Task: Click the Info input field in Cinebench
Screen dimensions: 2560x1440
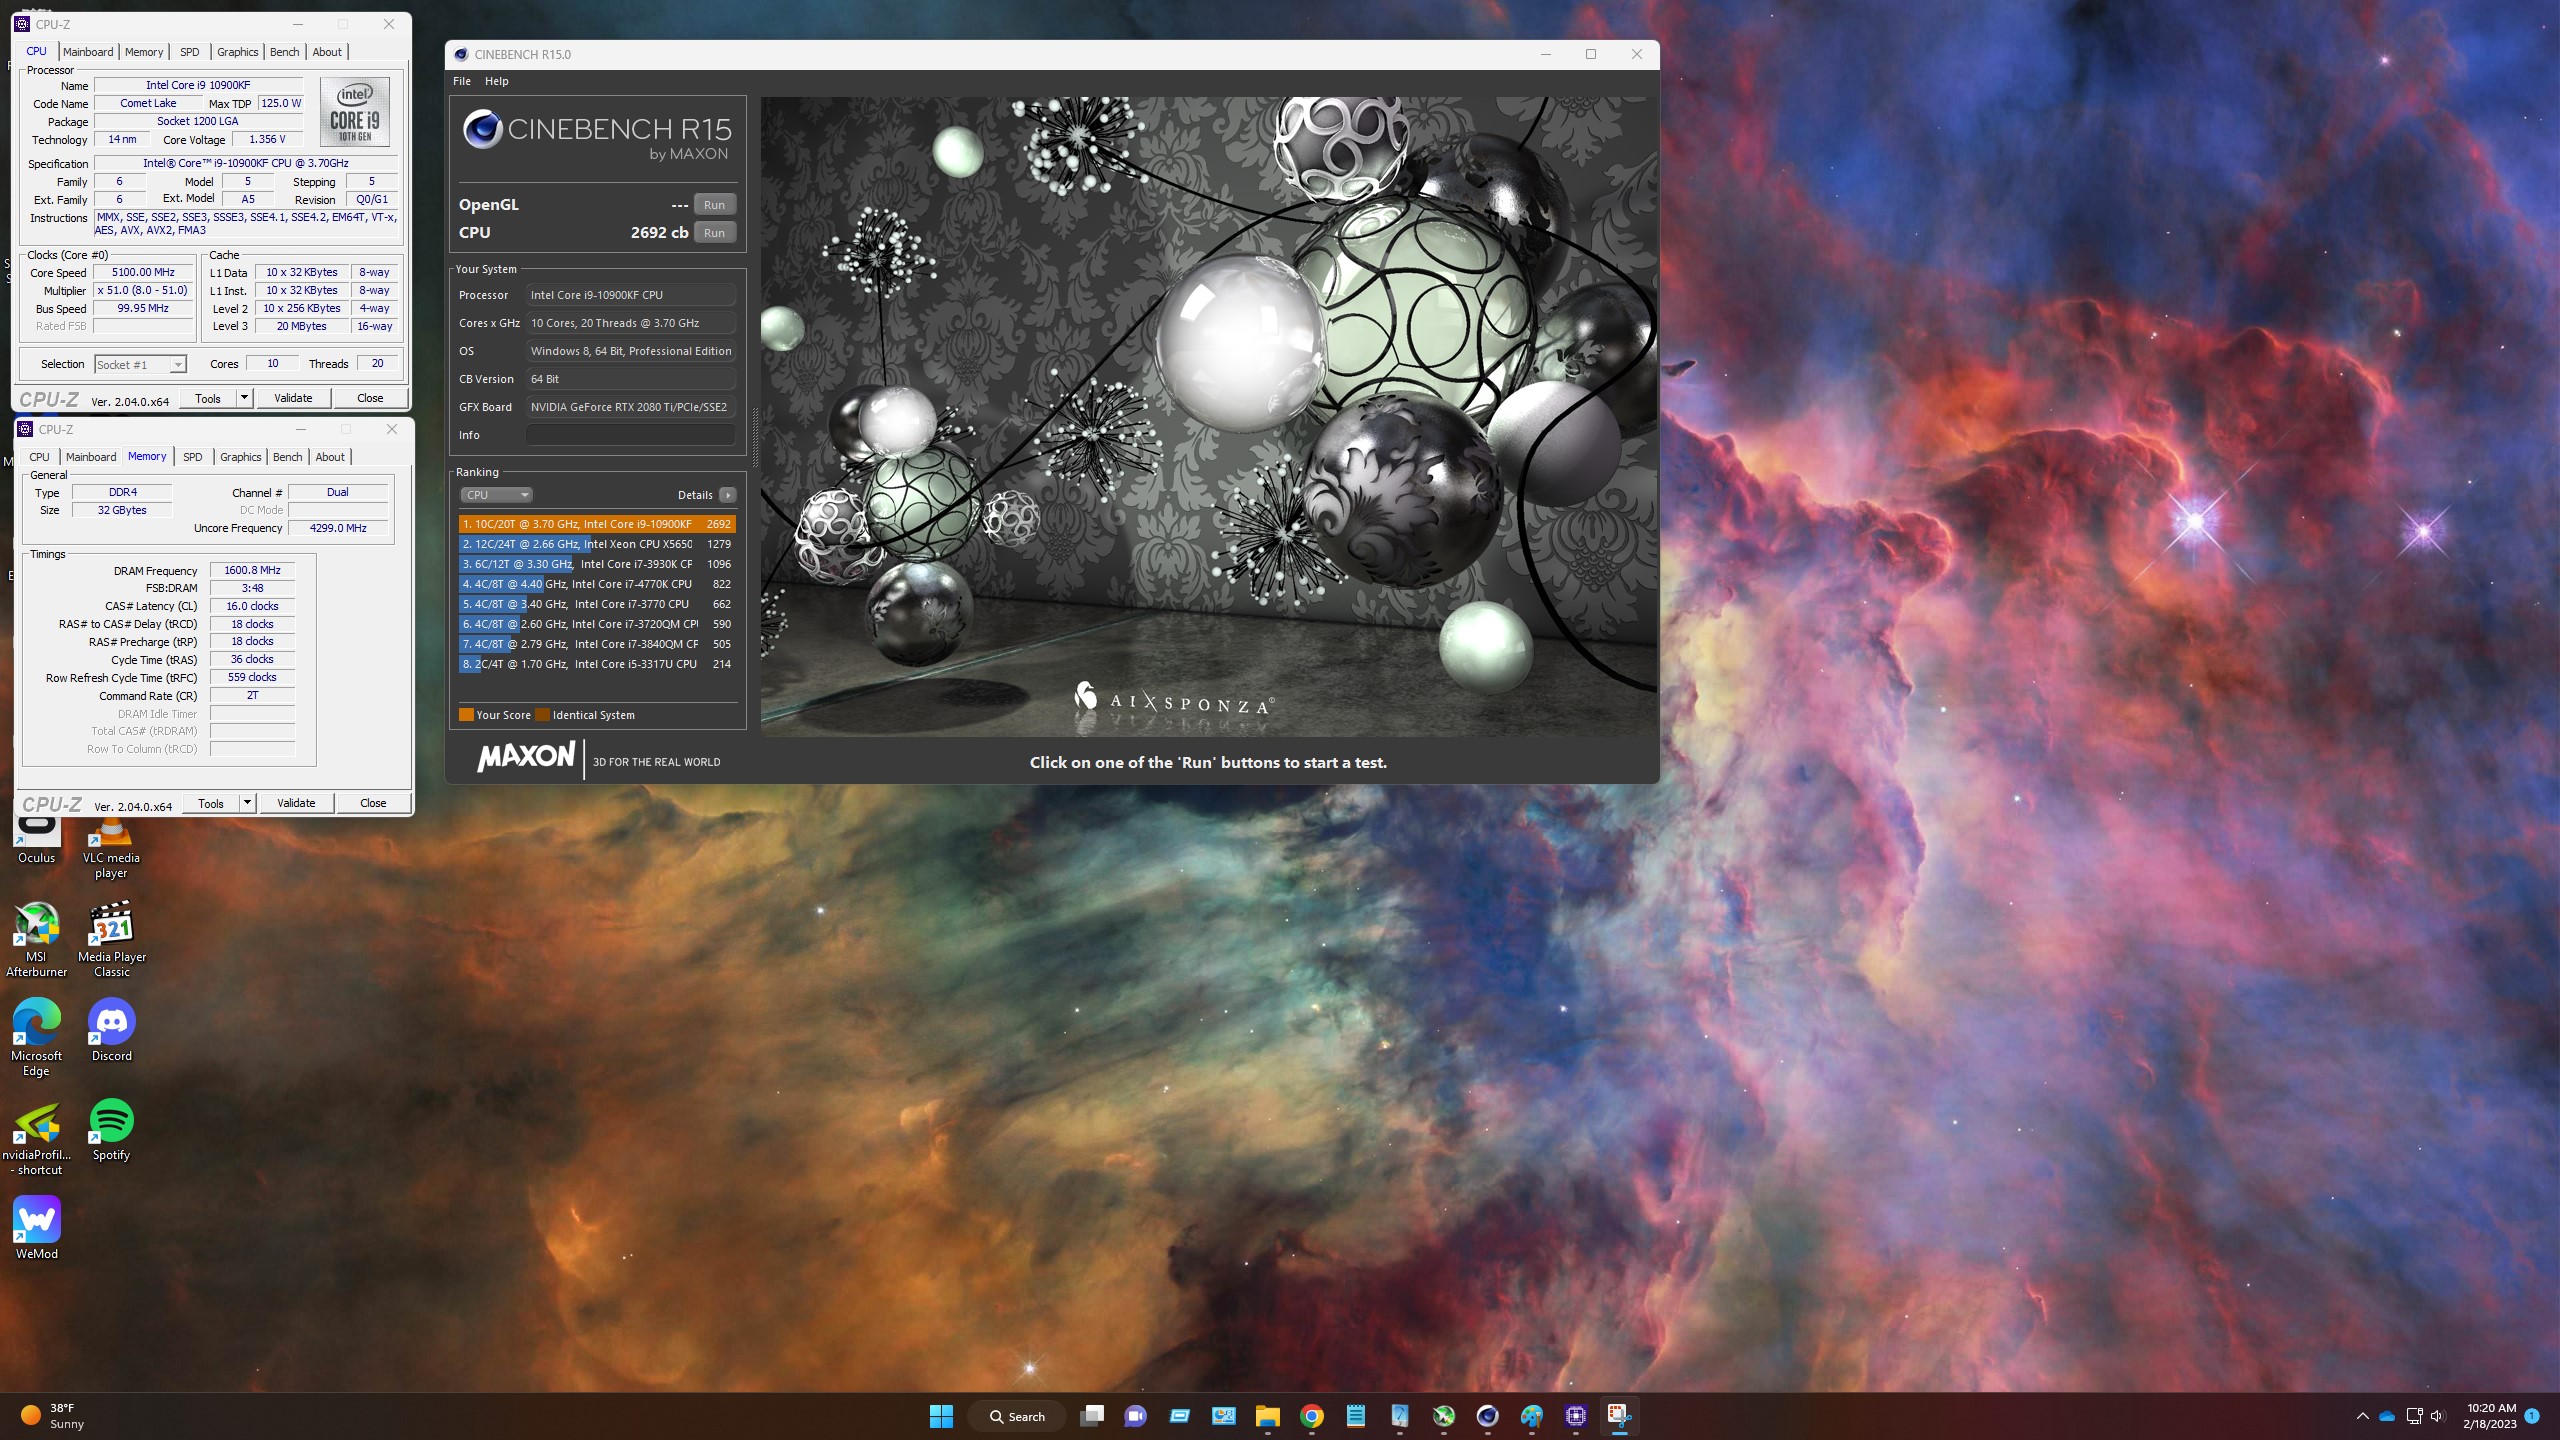Action: click(630, 435)
